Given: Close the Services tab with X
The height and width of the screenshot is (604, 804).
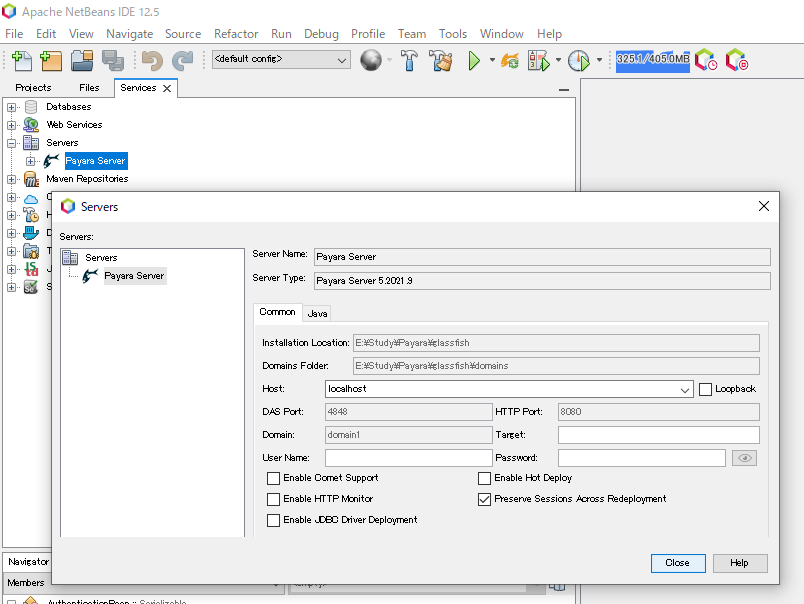Looking at the screenshot, I should tap(167, 88).
